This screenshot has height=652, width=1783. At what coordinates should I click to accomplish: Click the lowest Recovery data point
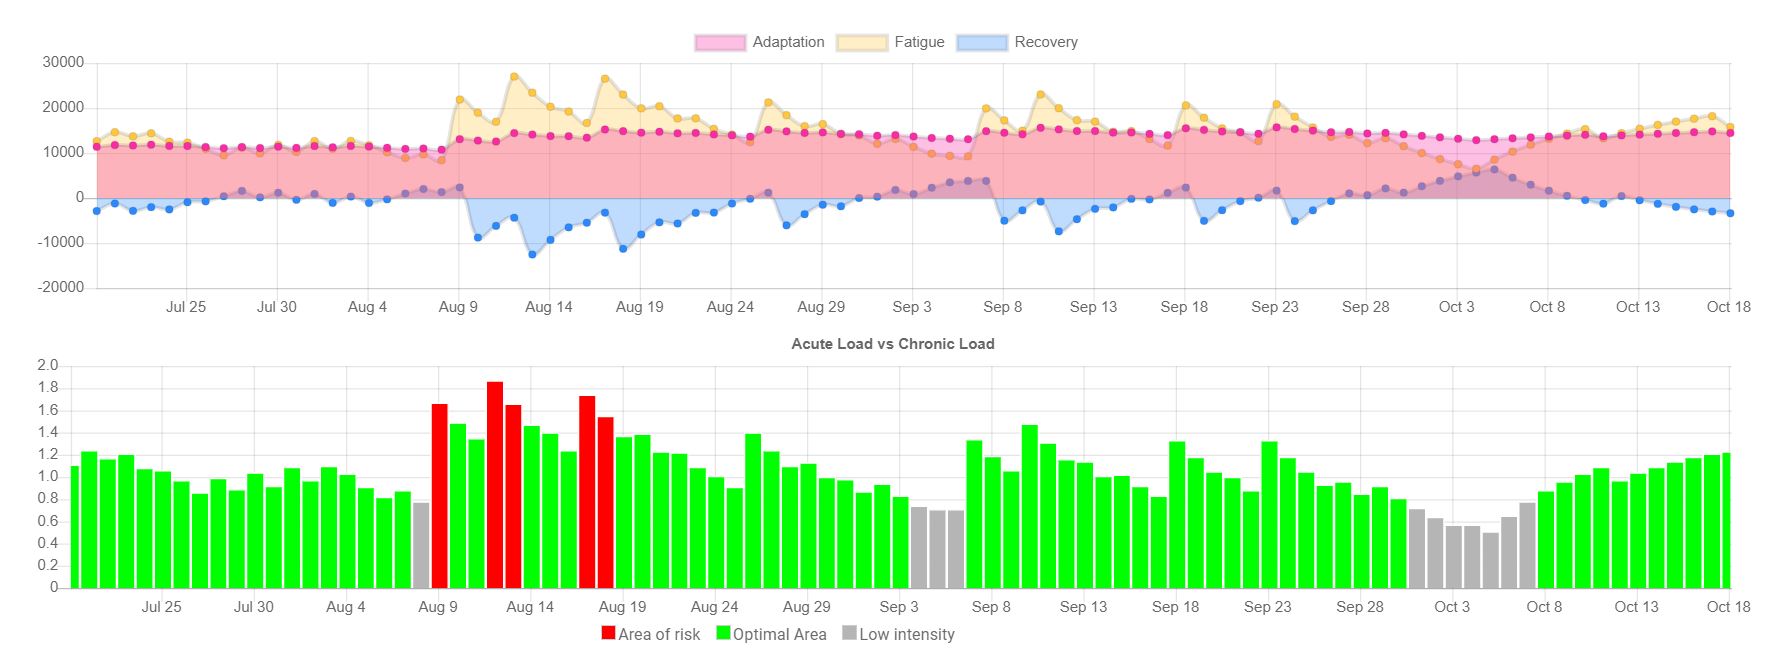(x=532, y=255)
